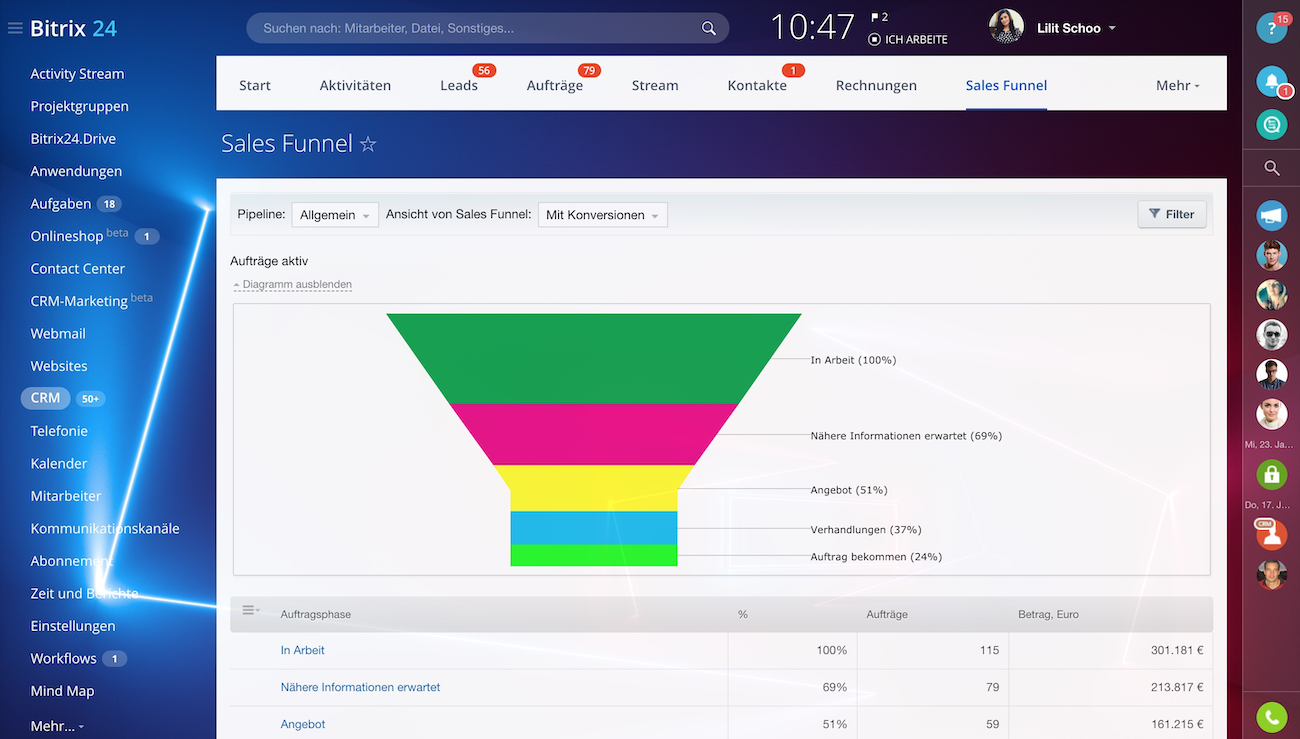Open the help question mark icon

click(1271, 28)
